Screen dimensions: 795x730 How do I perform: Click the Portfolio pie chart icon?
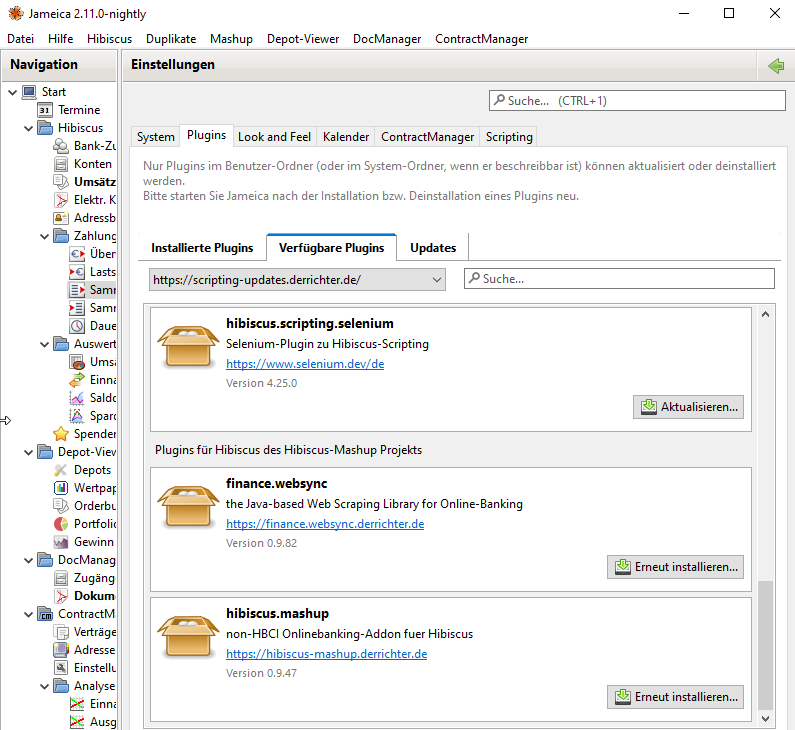point(61,524)
